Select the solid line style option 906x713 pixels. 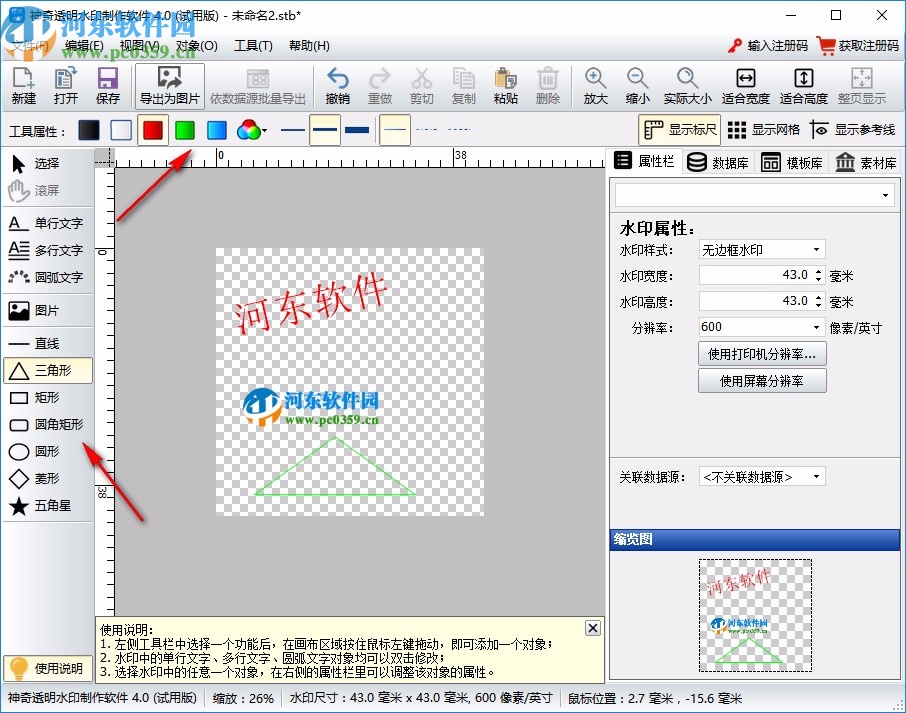point(395,129)
